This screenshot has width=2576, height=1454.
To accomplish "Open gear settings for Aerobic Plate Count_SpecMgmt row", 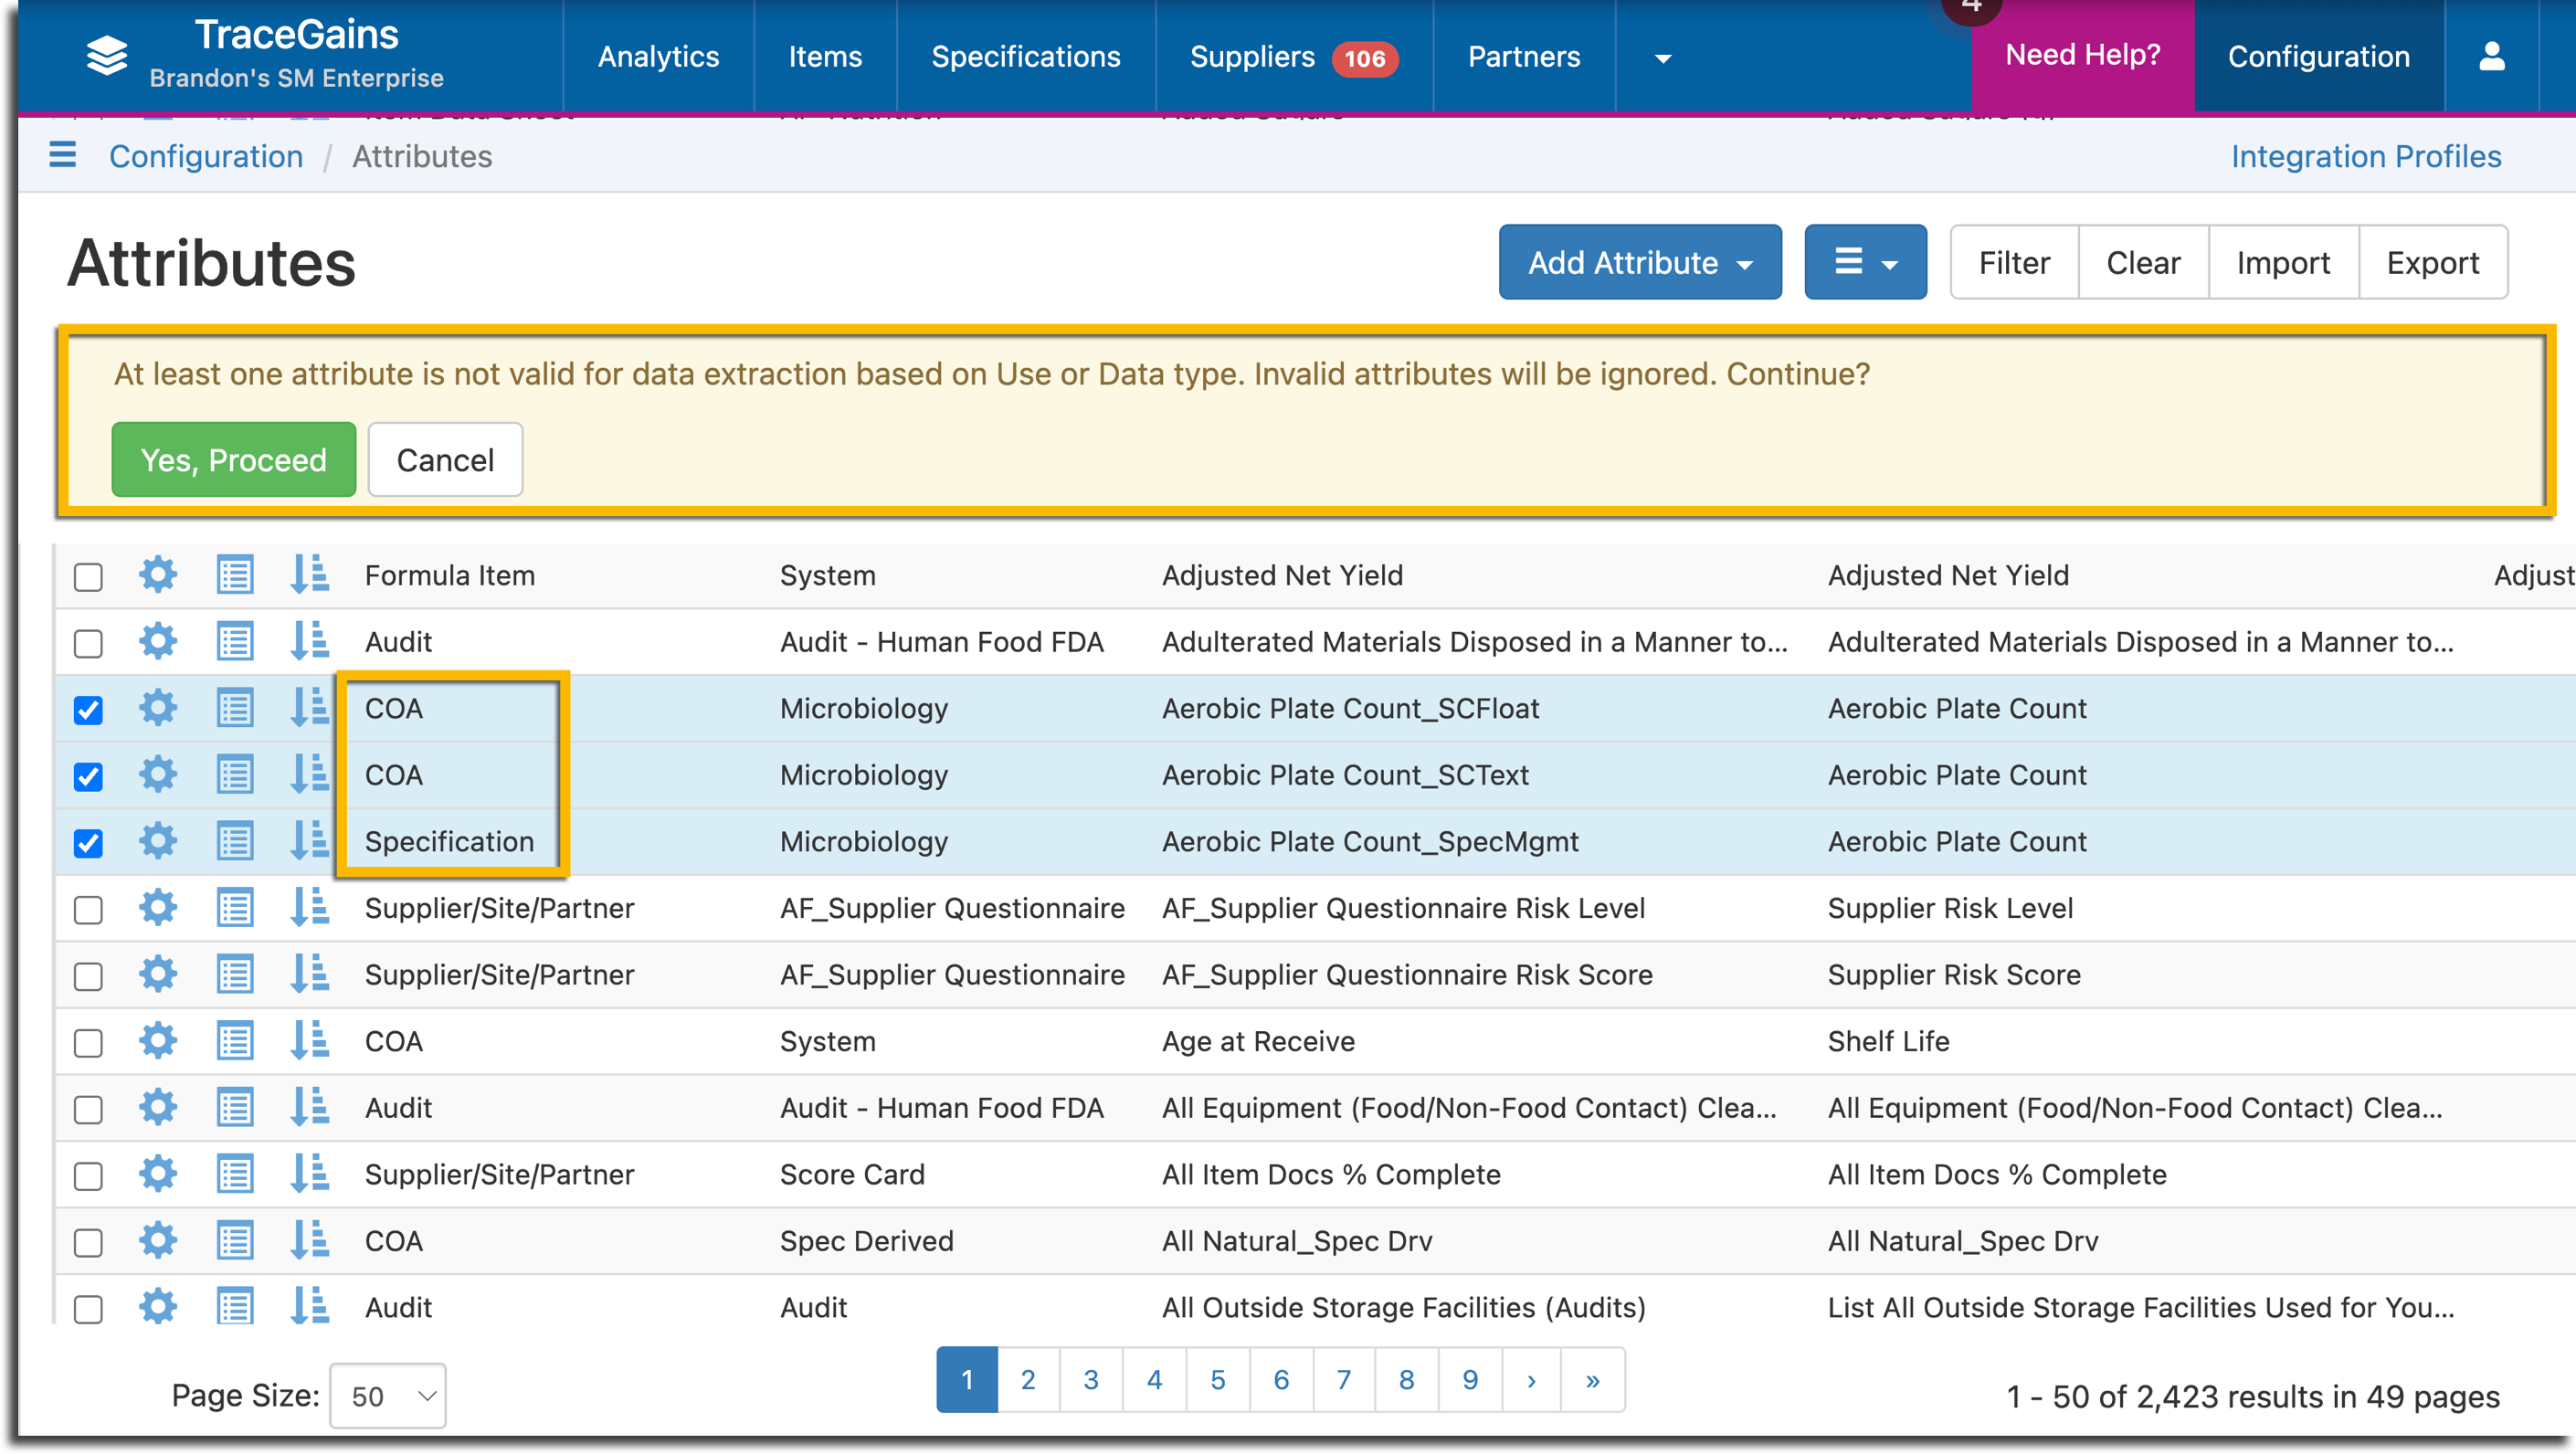I will point(158,841).
